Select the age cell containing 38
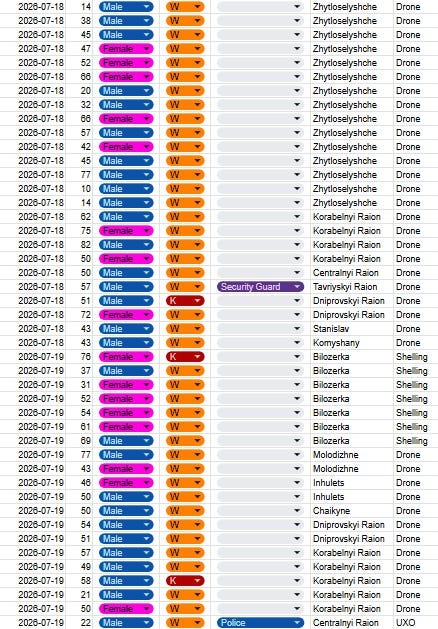 tap(80, 21)
